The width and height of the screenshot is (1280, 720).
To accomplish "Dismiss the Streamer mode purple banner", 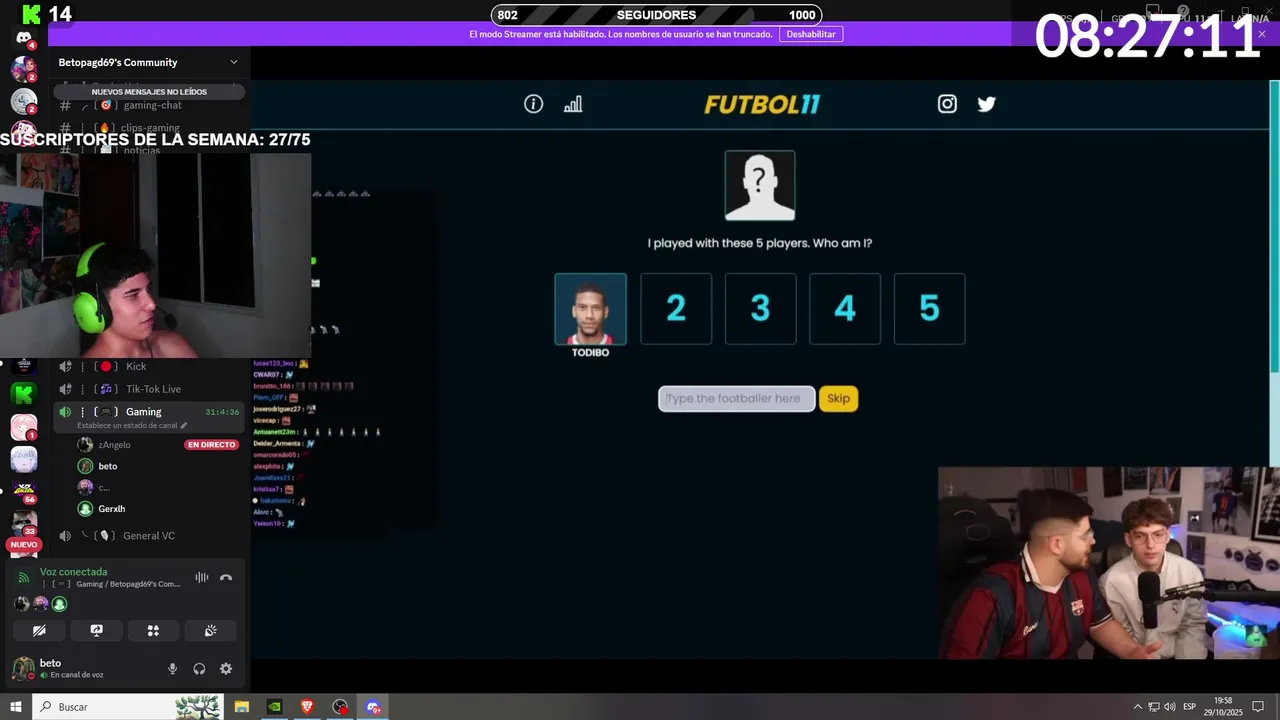I will [x=1262, y=34].
